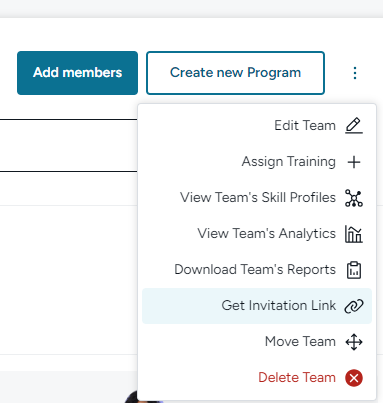
Task: Choose Get Invitation Link option
Action: tap(257, 306)
